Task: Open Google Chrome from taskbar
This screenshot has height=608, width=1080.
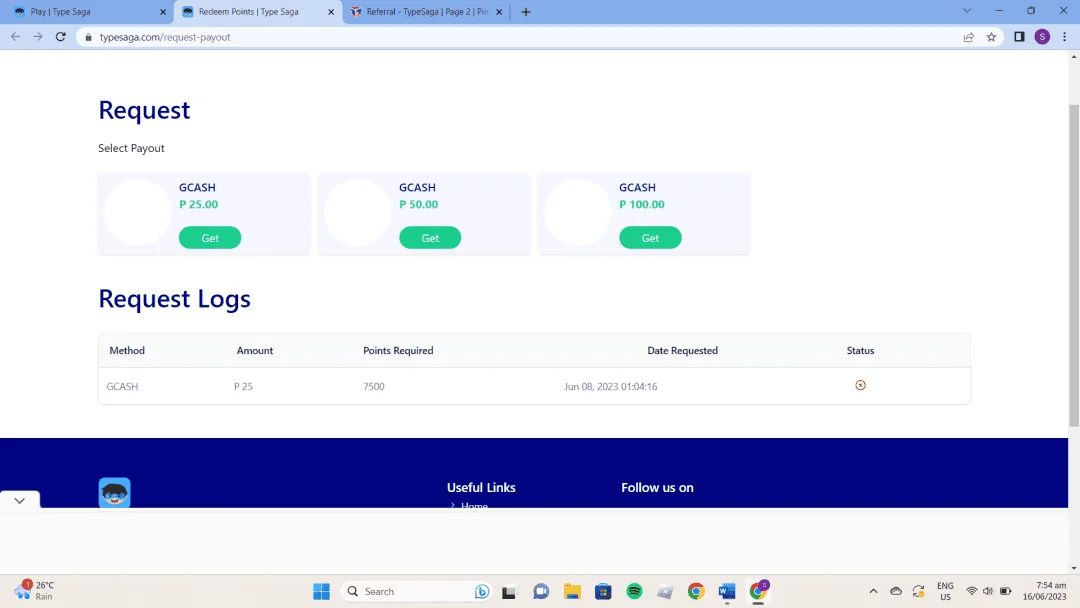Action: pos(696,591)
